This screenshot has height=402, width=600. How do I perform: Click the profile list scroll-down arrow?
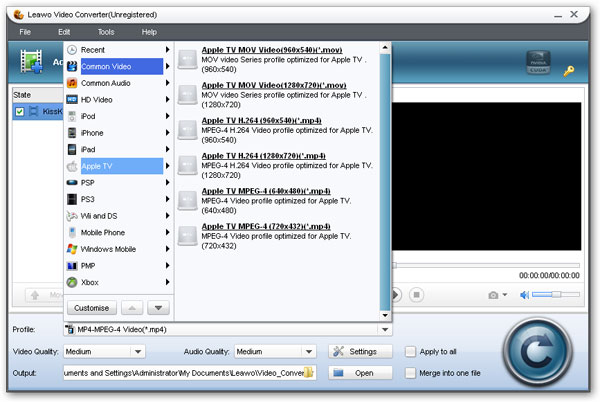(385, 316)
